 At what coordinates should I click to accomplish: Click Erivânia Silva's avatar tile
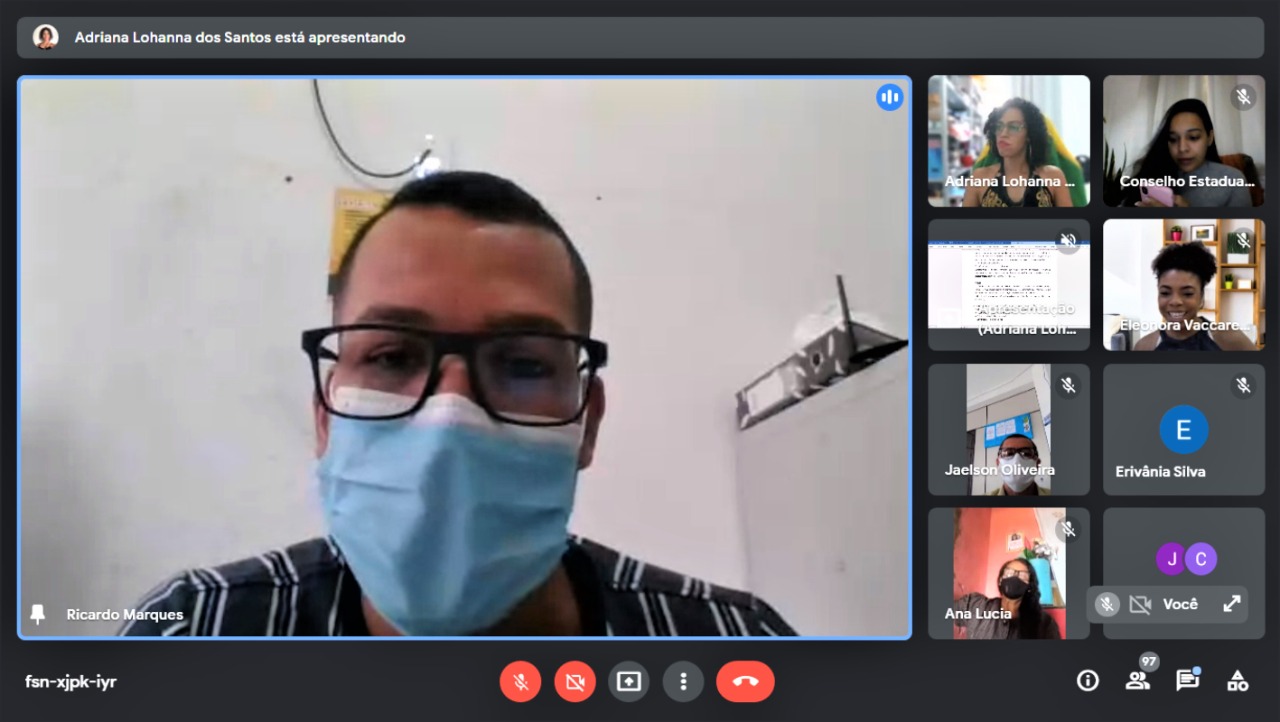(1183, 429)
